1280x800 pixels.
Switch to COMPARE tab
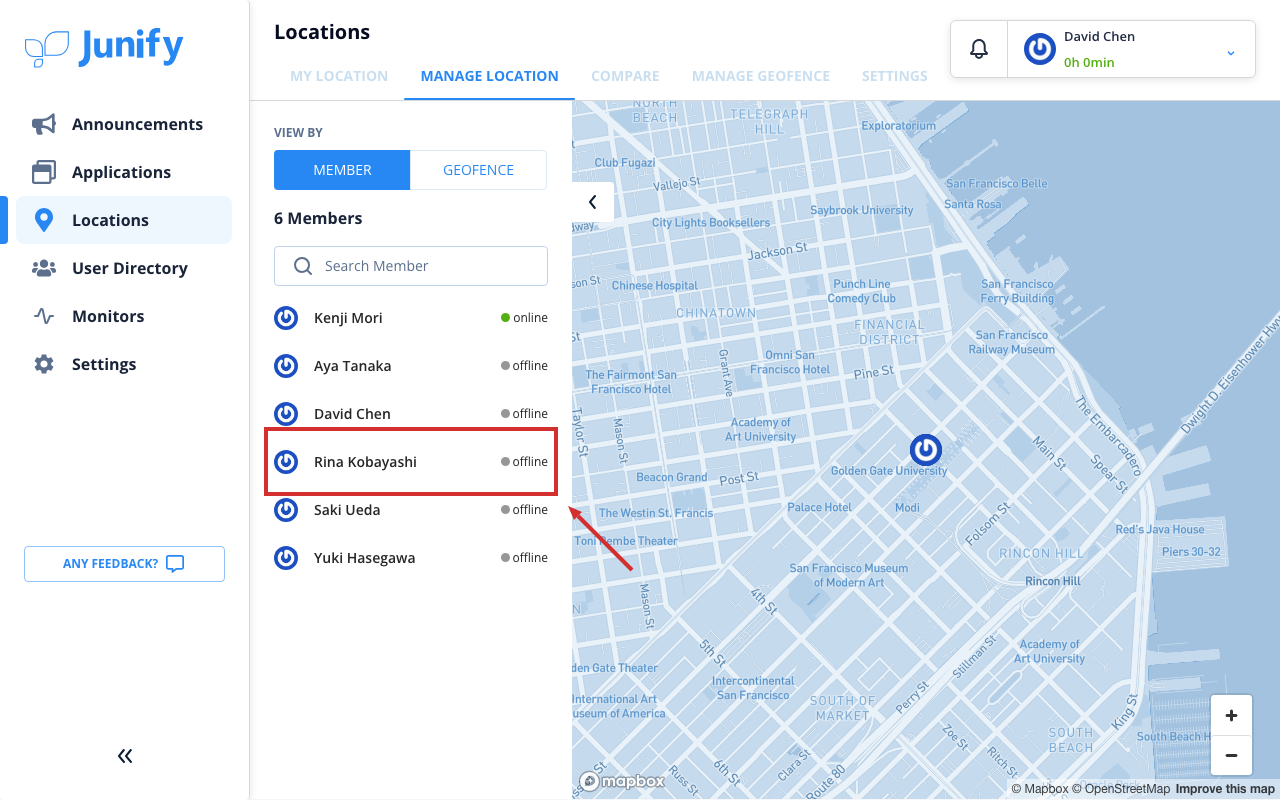point(625,76)
